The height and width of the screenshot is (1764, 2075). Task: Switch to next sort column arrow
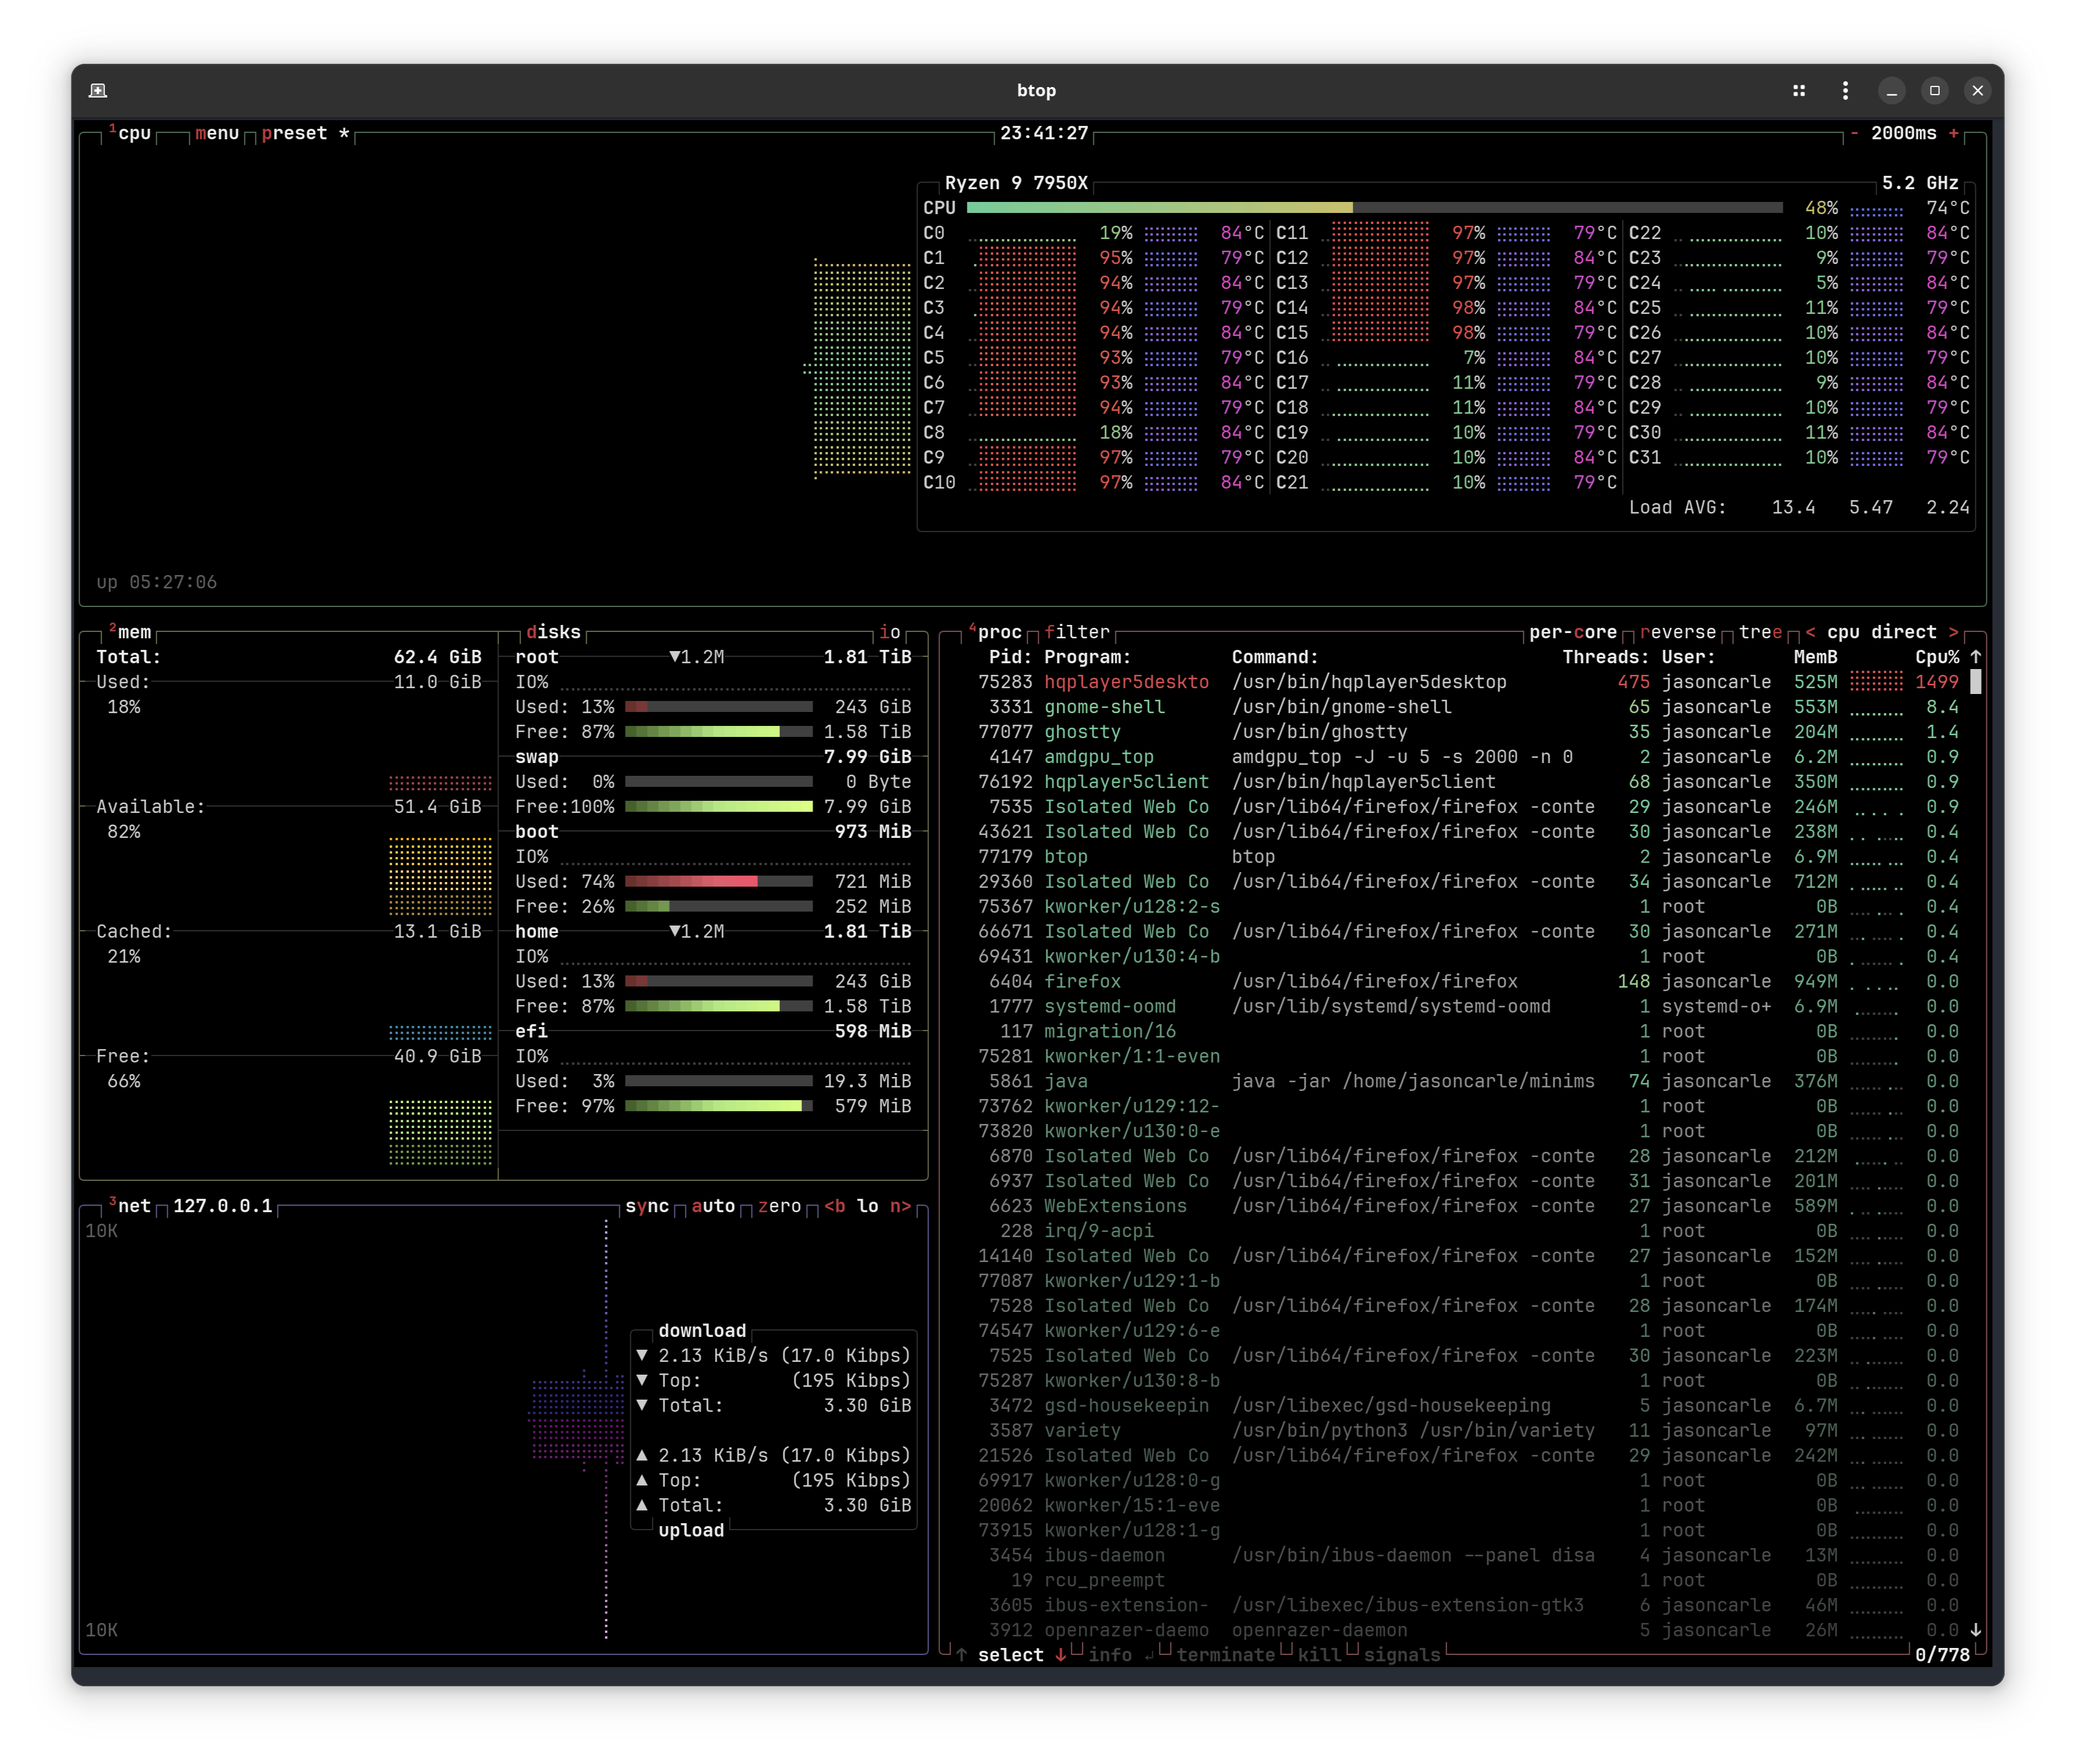point(1953,632)
